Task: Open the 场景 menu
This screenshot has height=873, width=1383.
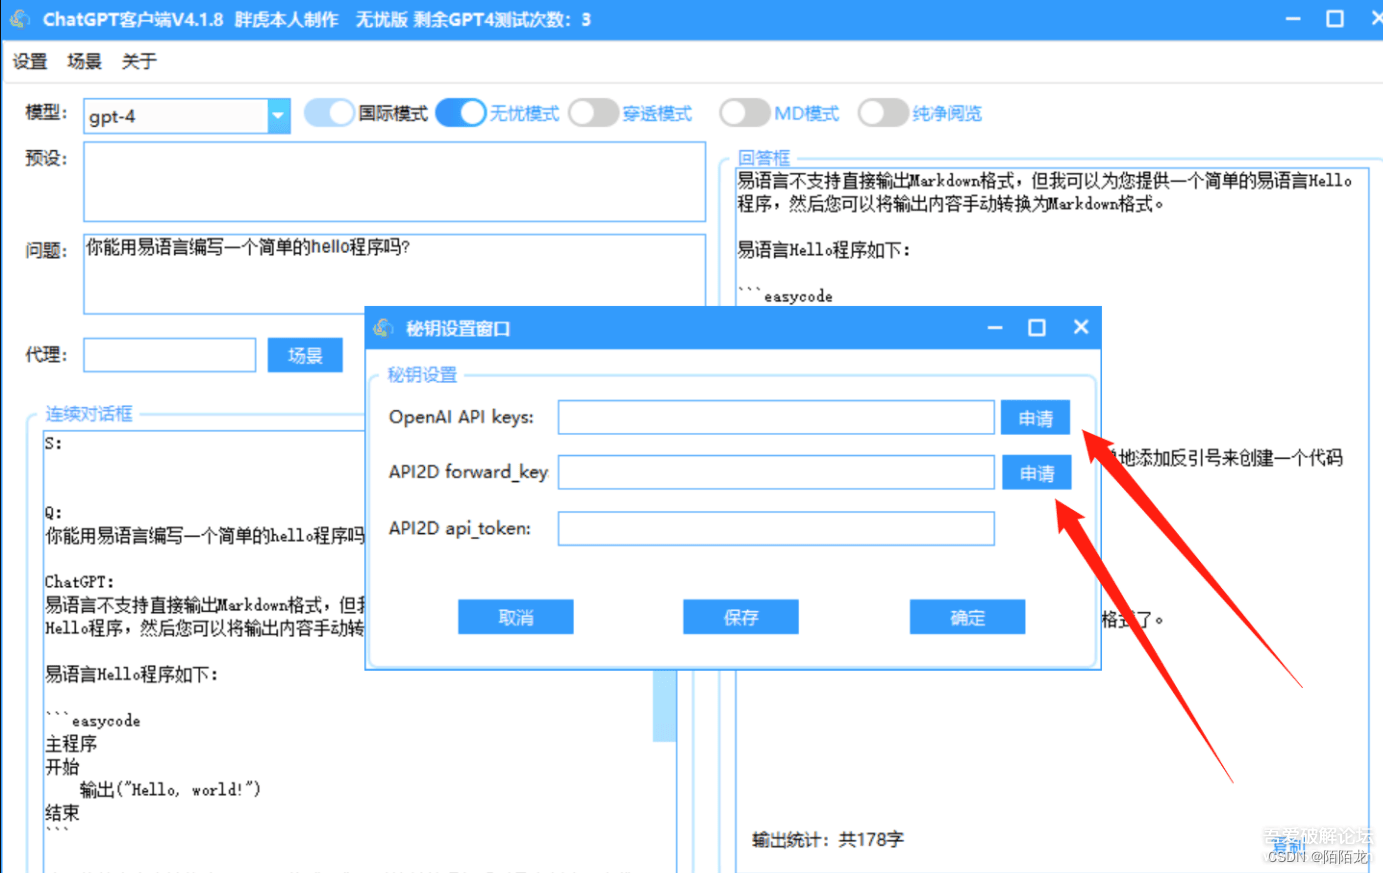Action: (x=84, y=62)
